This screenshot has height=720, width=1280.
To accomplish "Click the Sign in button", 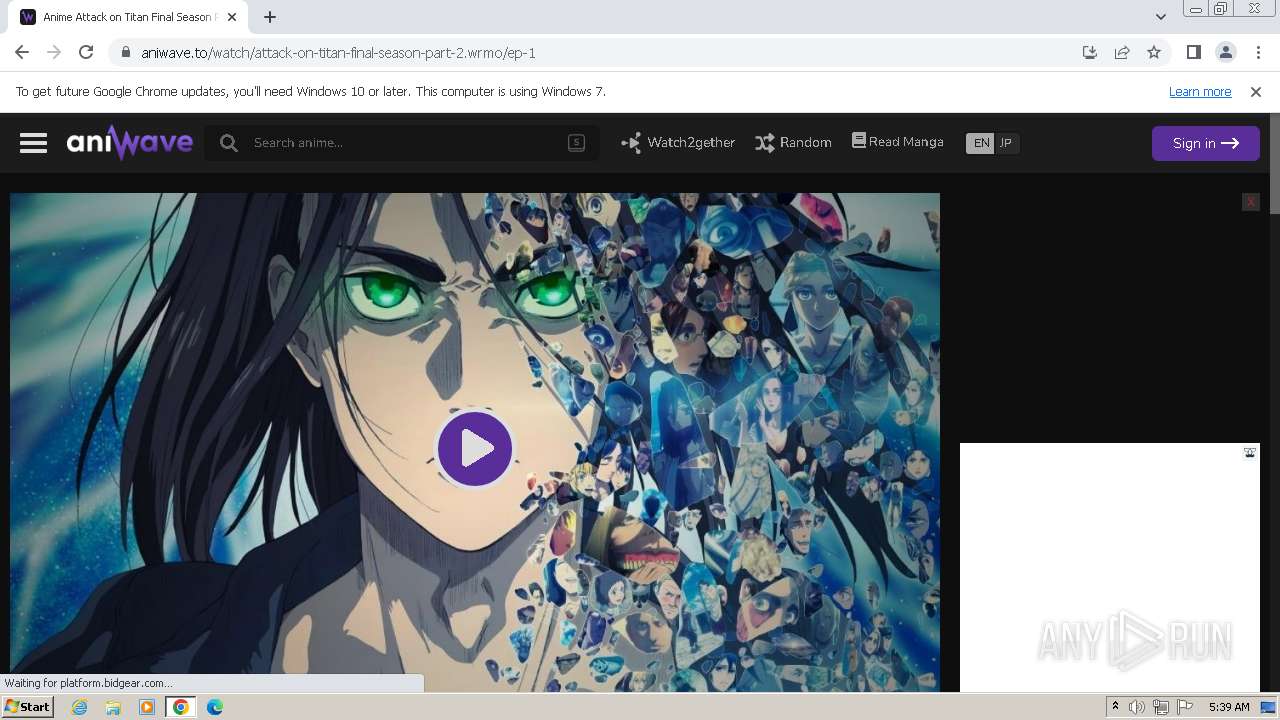I will (x=1205, y=143).
